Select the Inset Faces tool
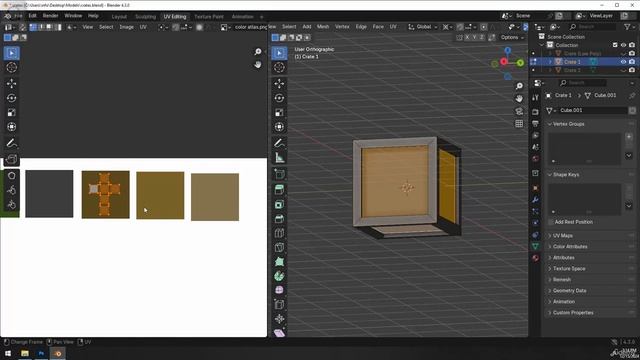Screen dimensions: 640x360 click(x=279, y=204)
